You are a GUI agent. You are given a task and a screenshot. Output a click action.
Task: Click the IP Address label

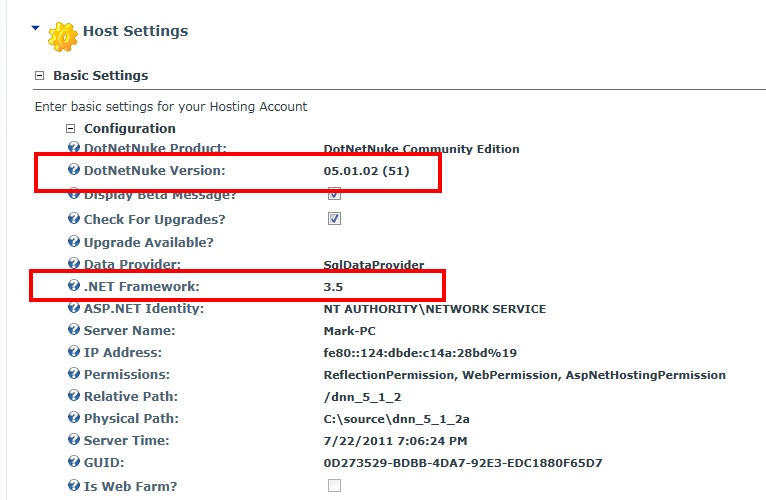click(x=123, y=352)
